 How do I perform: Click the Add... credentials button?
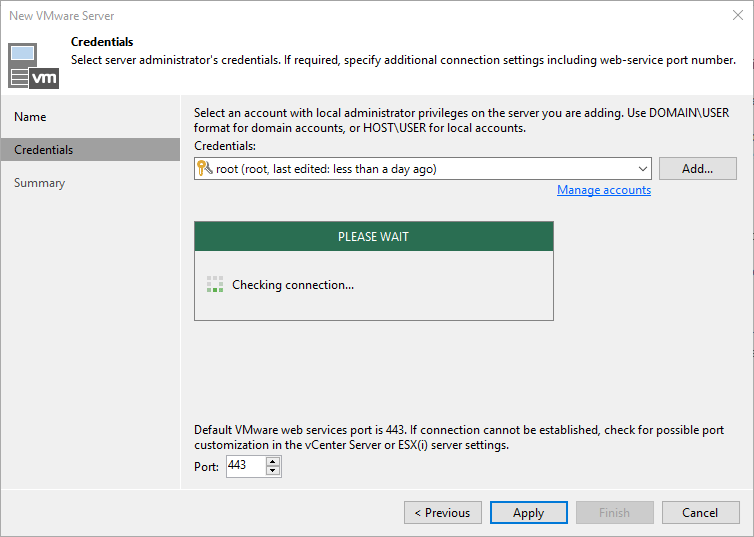pyautogui.click(x=697, y=169)
